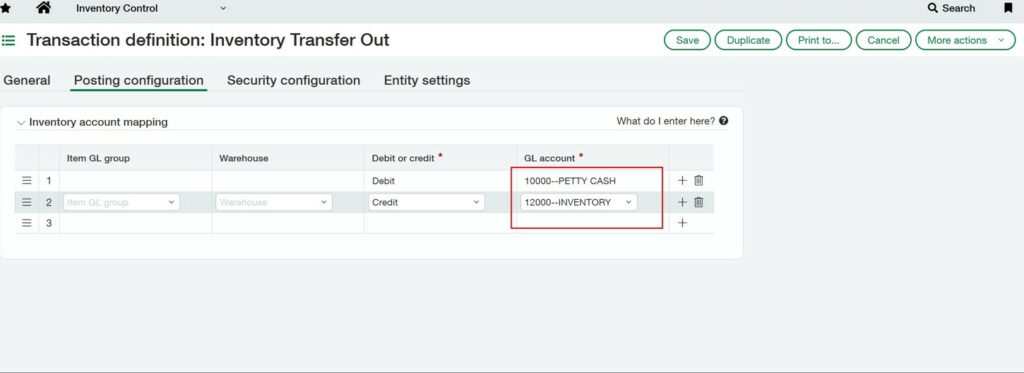This screenshot has width=1024, height=373.
Task: Click the home icon in top bar
Action: (x=43, y=8)
